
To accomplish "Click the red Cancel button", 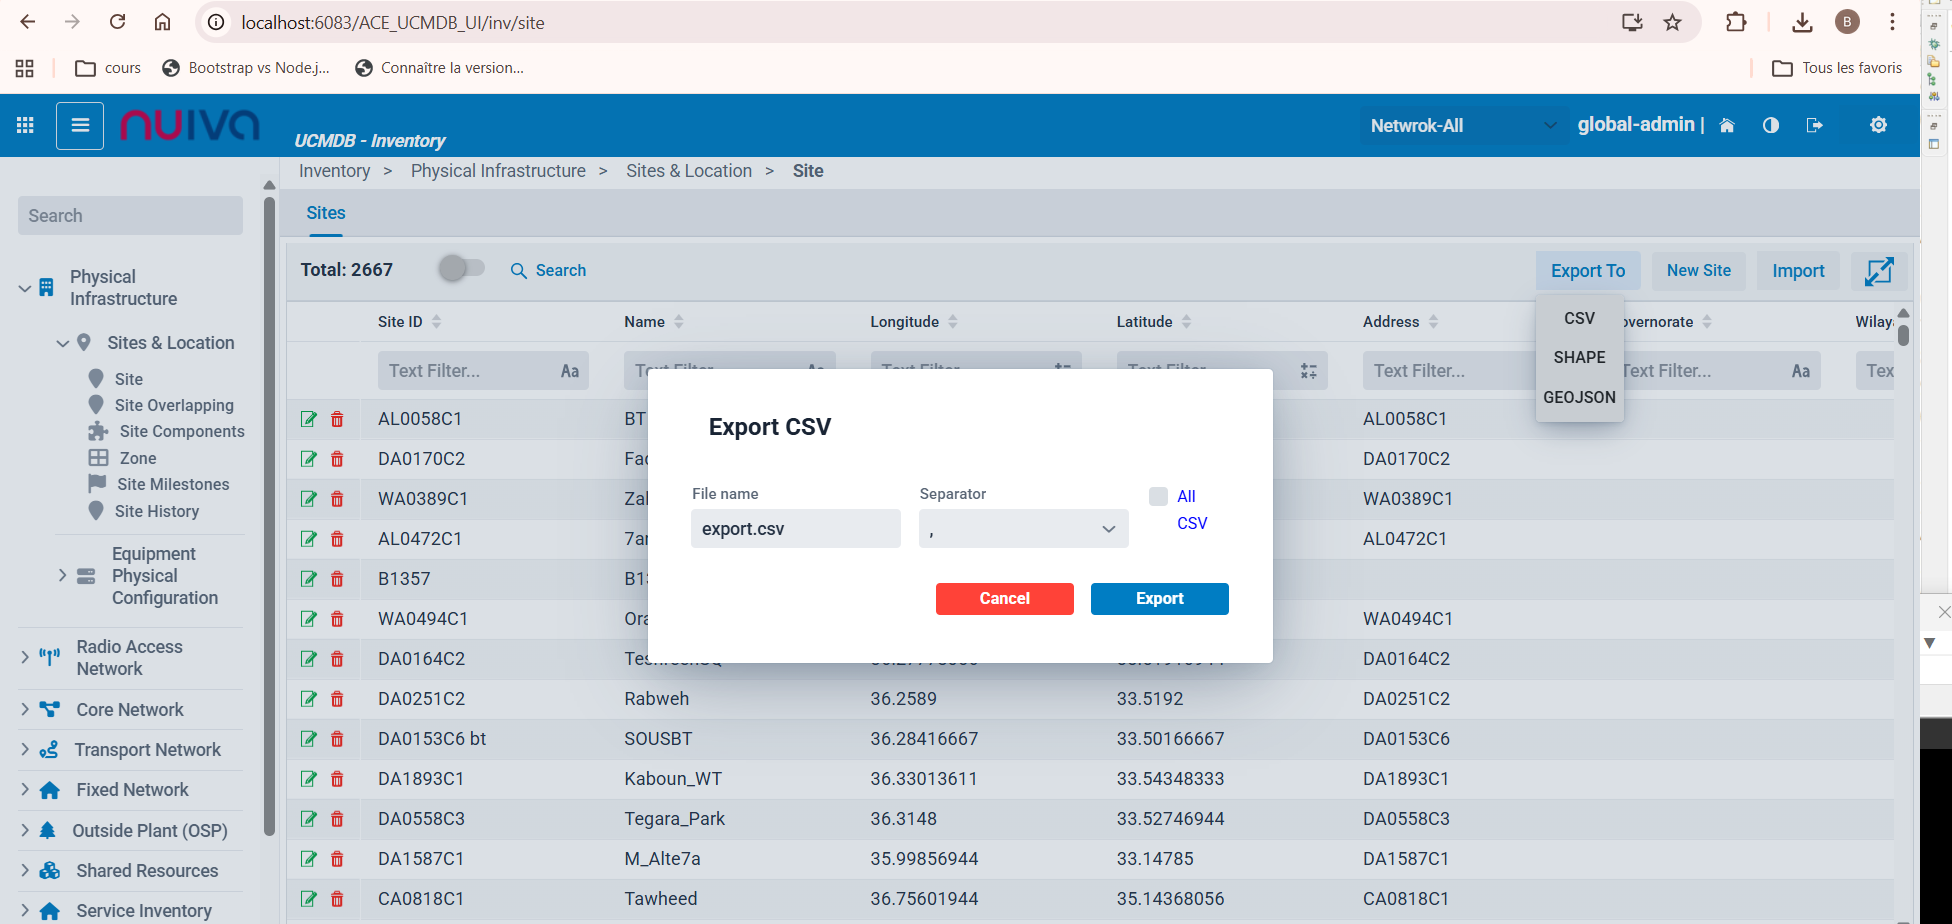I will [x=1004, y=599].
